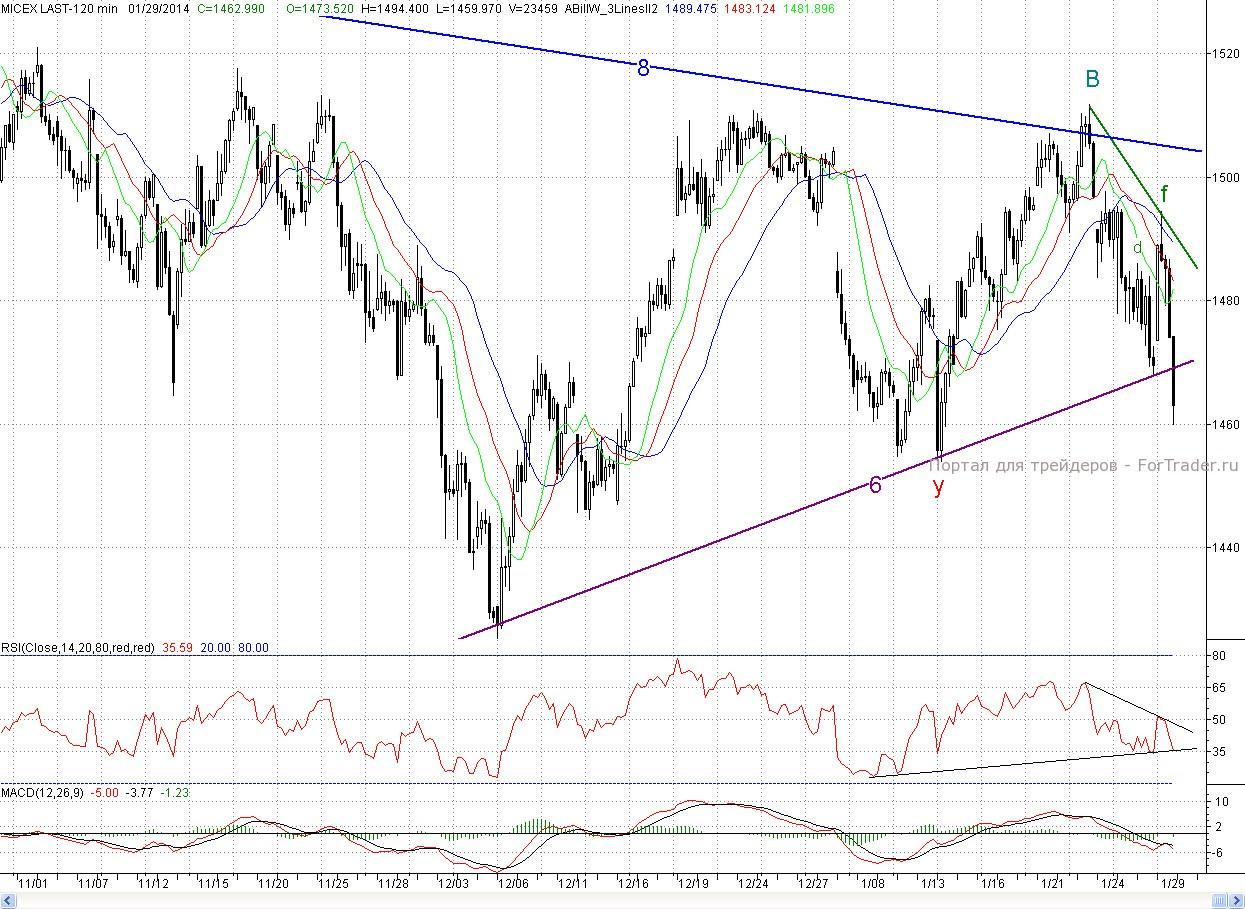Click the 12/24 date axis label
The width and height of the screenshot is (1245, 909).
tap(753, 884)
